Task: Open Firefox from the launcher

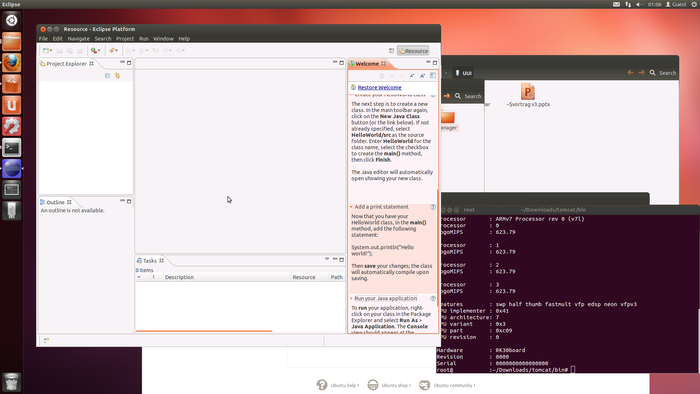Action: click(x=12, y=62)
